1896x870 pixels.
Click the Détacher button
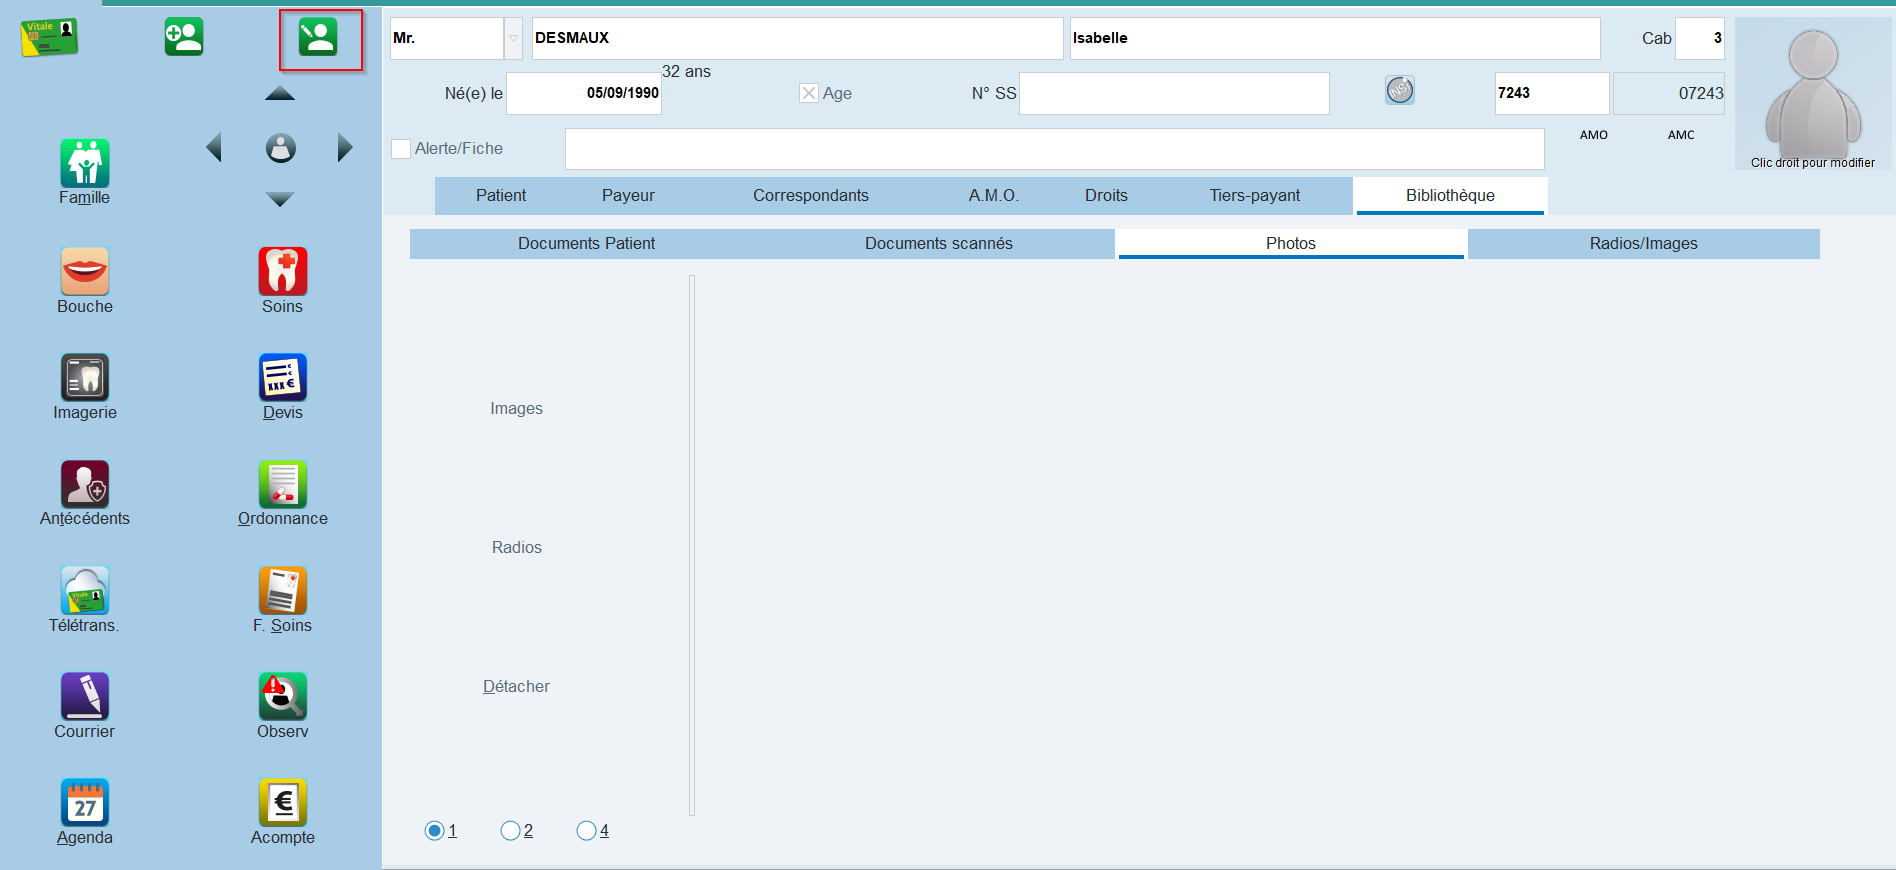516,686
